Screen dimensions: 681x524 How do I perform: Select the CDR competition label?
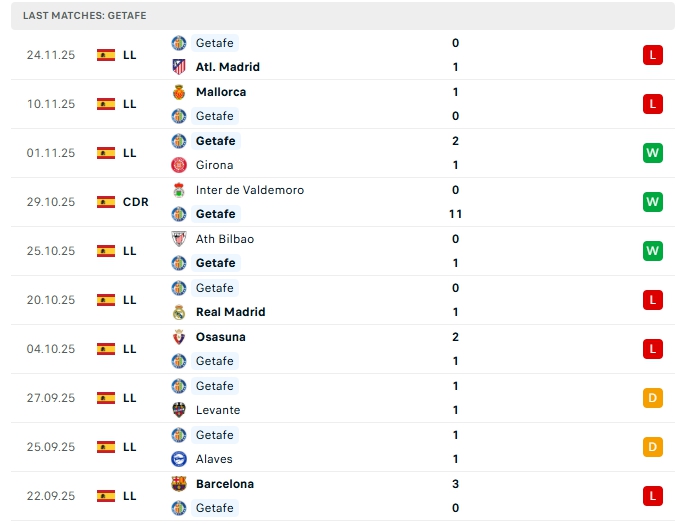pyautogui.click(x=136, y=202)
